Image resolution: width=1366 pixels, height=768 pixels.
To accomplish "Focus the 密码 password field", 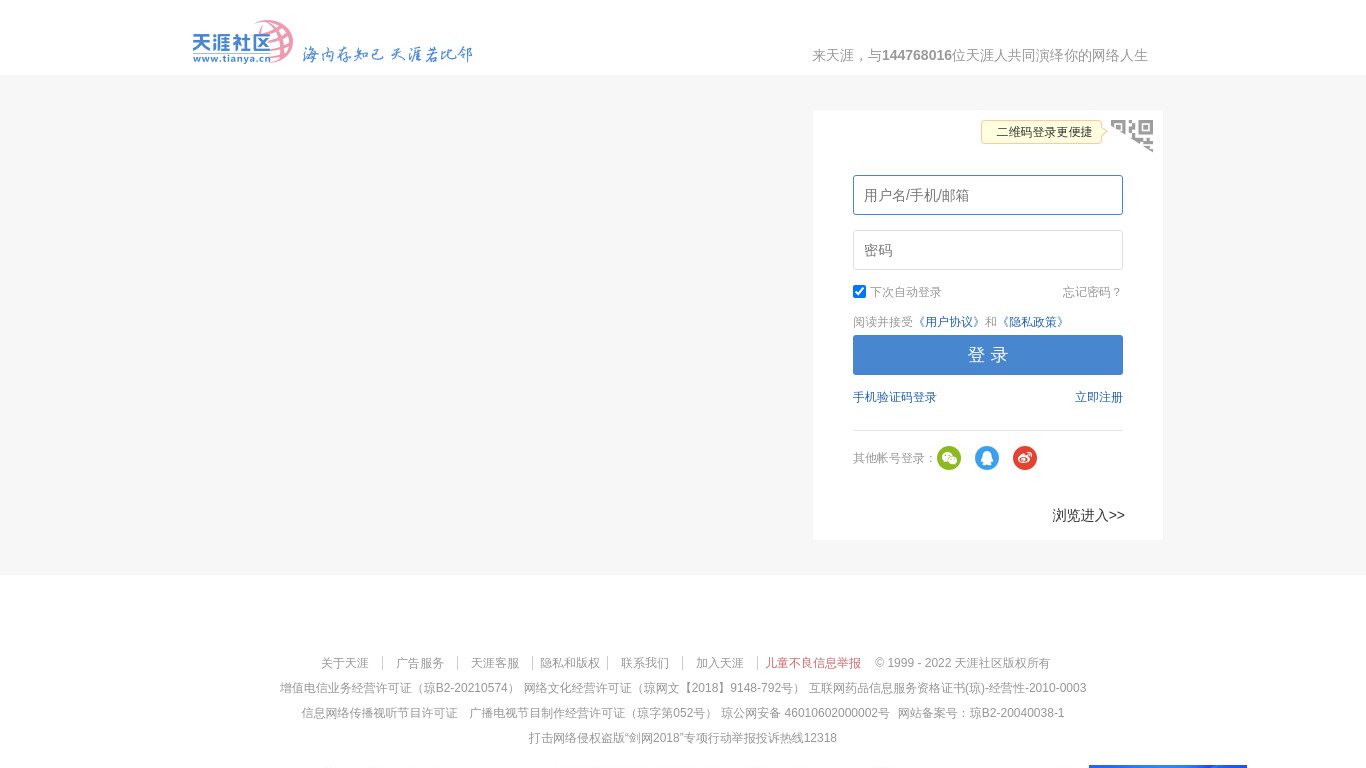I will (988, 250).
